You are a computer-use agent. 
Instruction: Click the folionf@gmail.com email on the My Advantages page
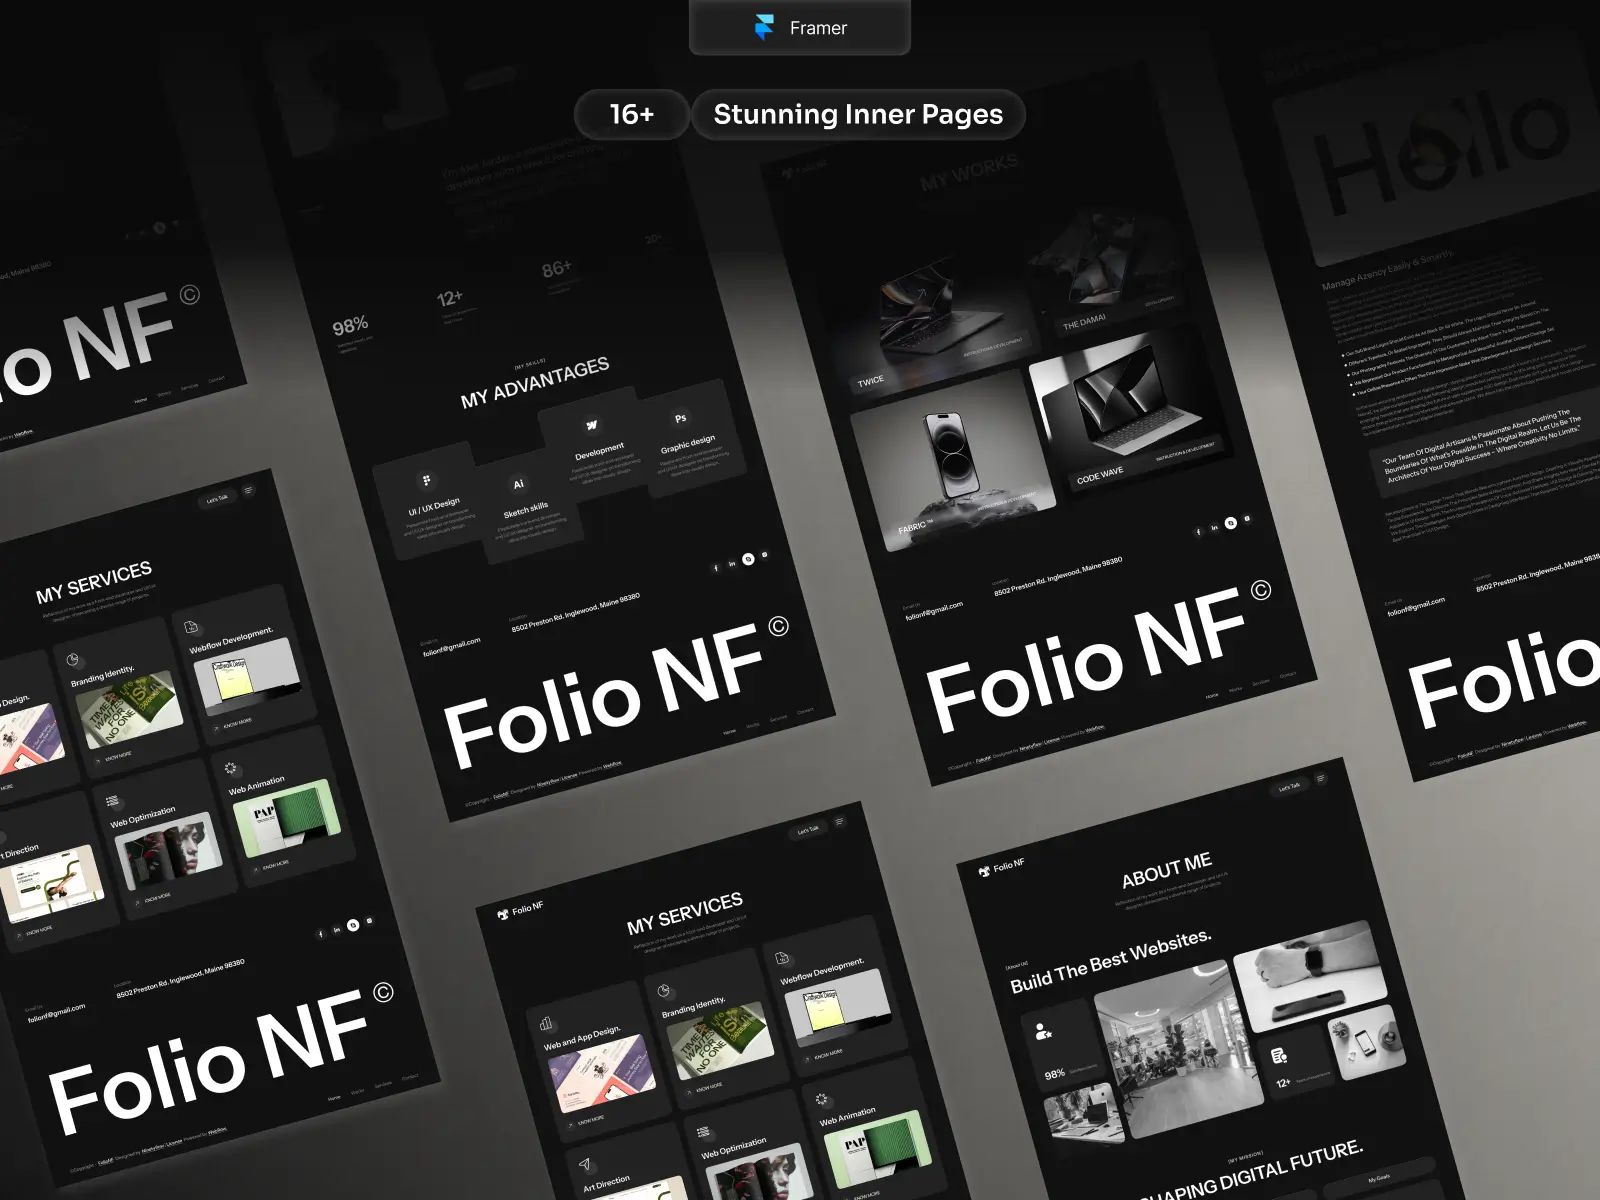coord(451,647)
